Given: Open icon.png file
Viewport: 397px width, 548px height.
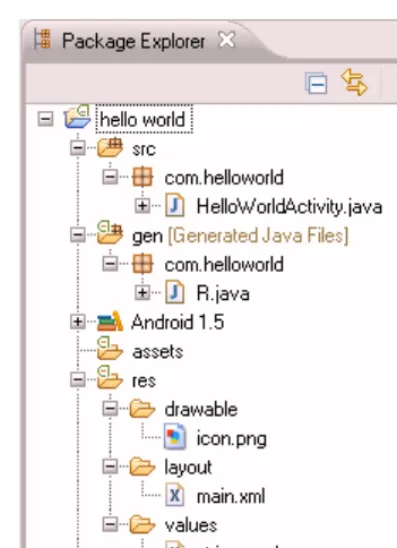Looking at the screenshot, I should click(232, 439).
